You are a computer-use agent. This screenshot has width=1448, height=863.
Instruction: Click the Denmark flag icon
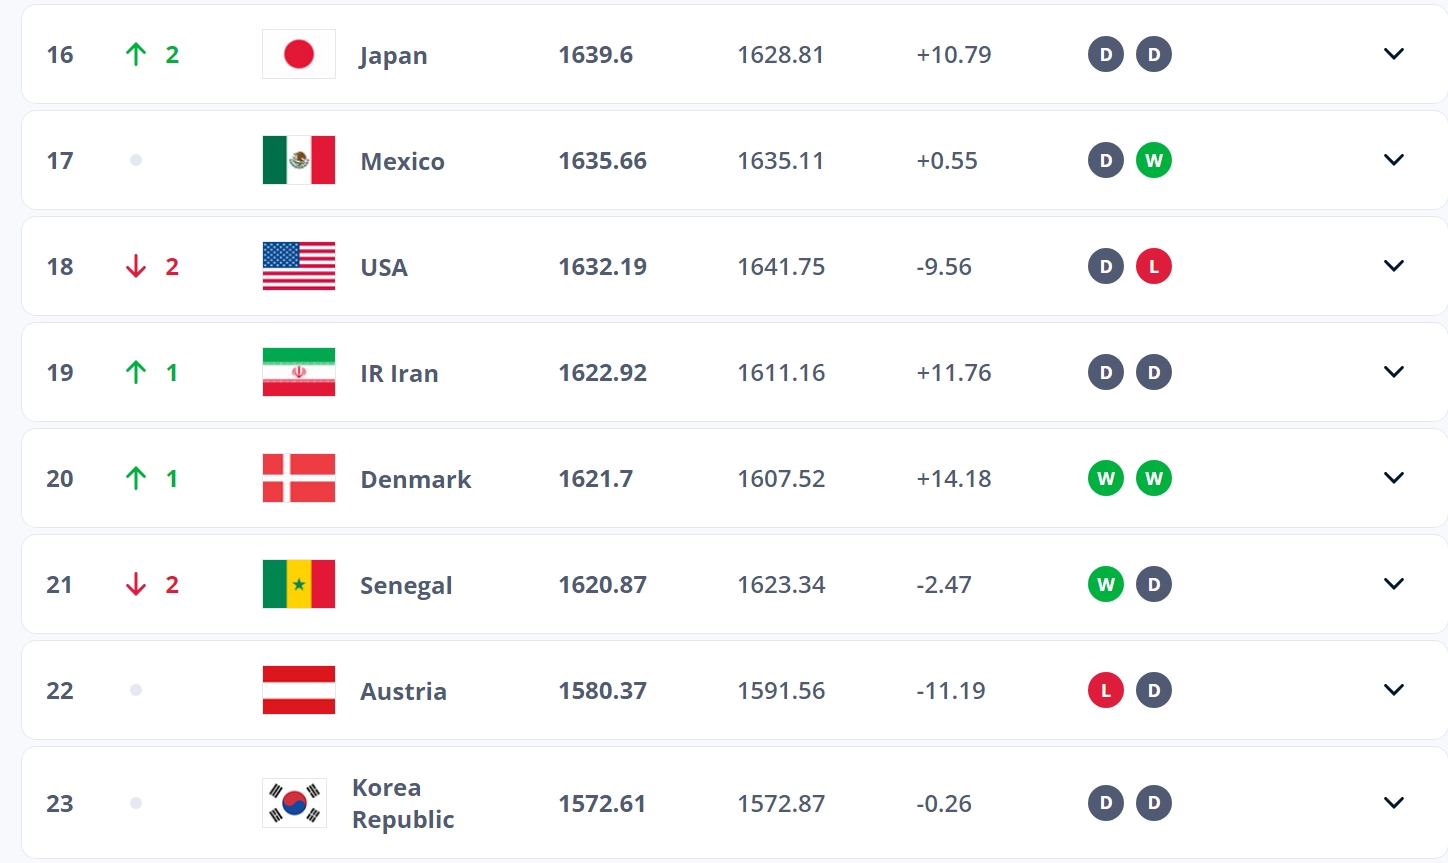click(x=298, y=478)
